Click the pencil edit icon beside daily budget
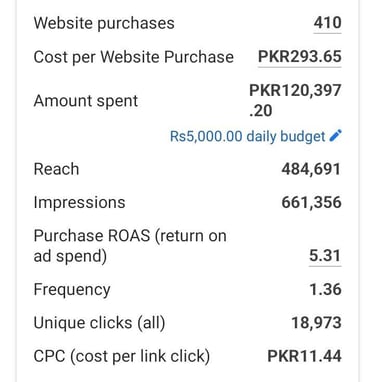This screenshot has height=382, width=375. 335,136
